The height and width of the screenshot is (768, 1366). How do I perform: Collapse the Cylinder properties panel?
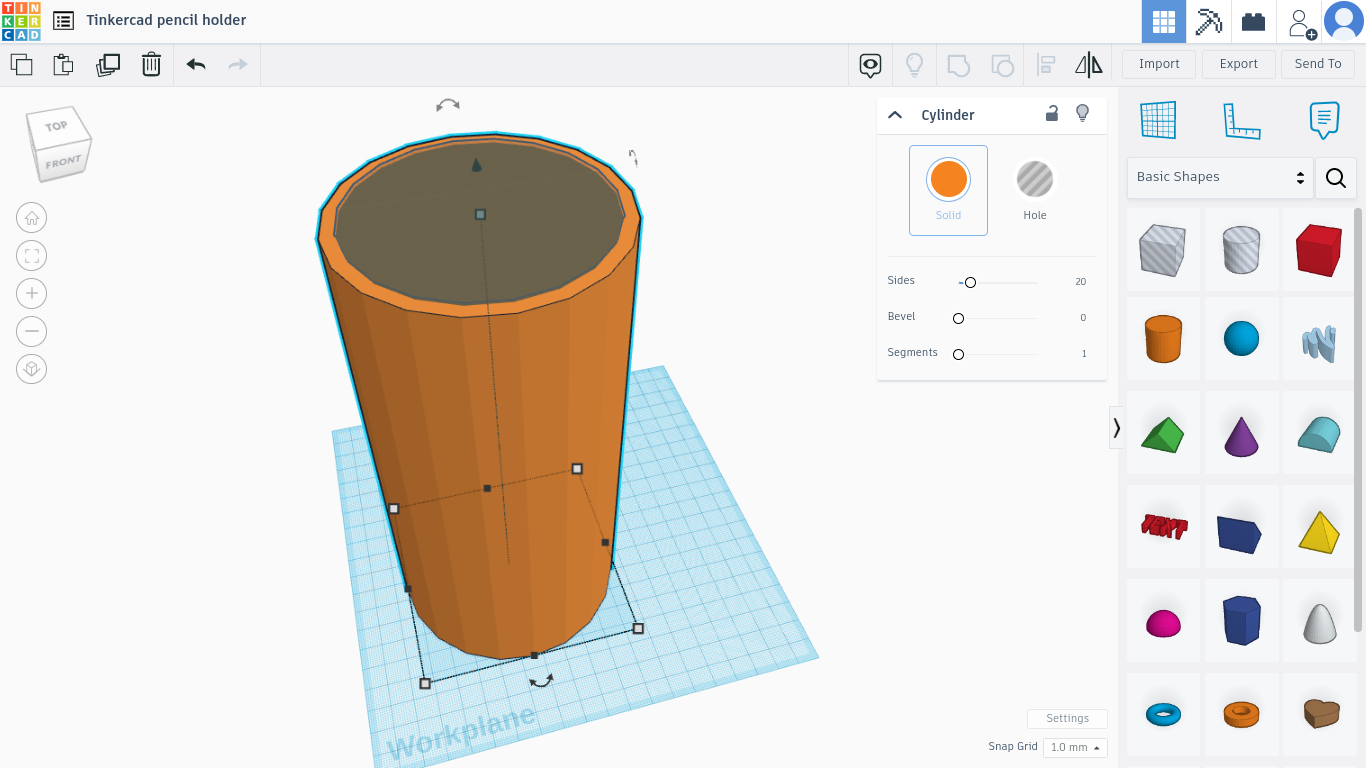(x=895, y=115)
